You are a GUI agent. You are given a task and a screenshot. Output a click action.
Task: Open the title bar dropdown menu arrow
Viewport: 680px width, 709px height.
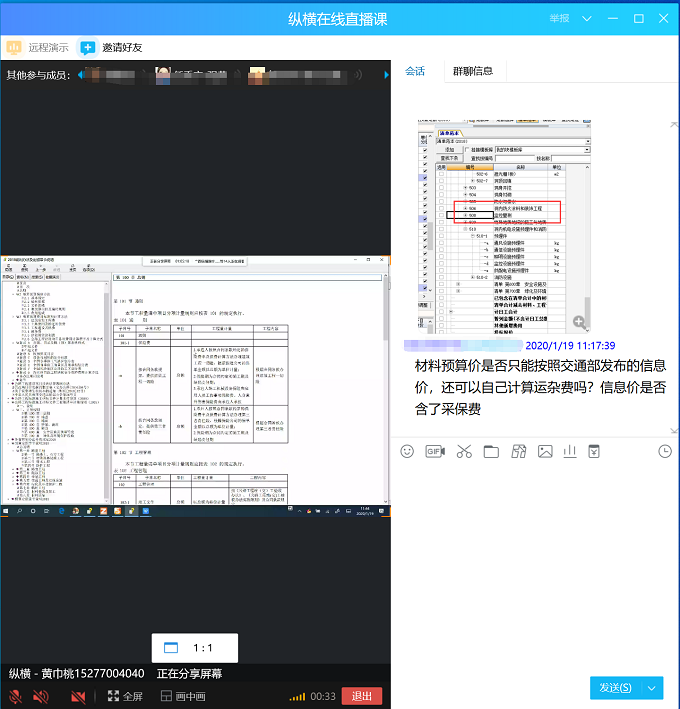[x=585, y=19]
